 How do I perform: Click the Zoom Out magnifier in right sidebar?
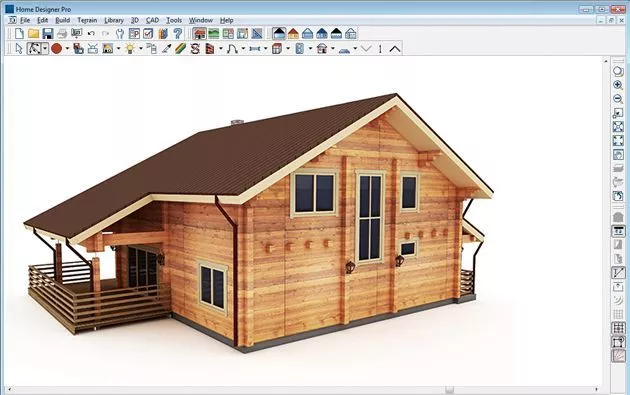click(x=618, y=99)
